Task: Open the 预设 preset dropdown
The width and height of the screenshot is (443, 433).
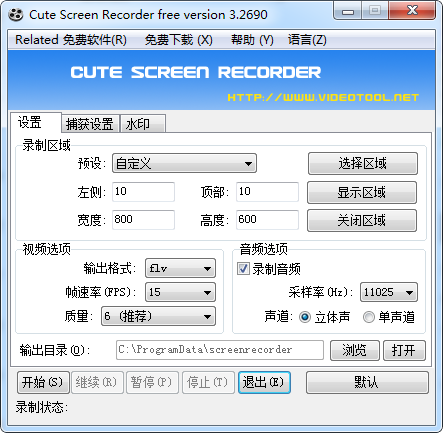Action: pyautogui.click(x=184, y=163)
